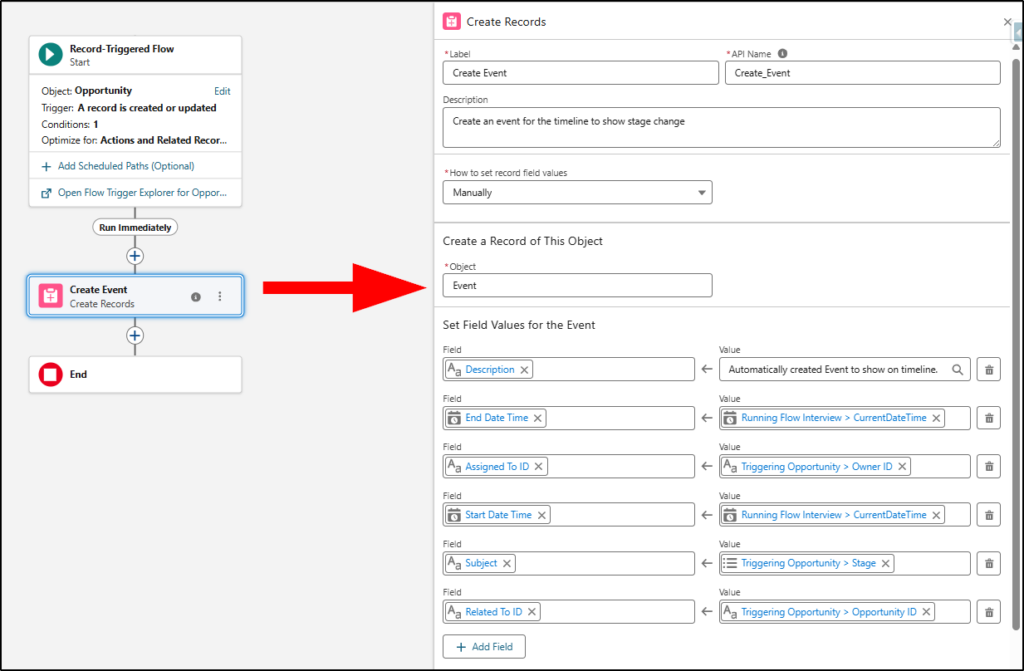This screenshot has height=671, width=1024.
Task: Click the red End element icon
Action: click(x=50, y=375)
